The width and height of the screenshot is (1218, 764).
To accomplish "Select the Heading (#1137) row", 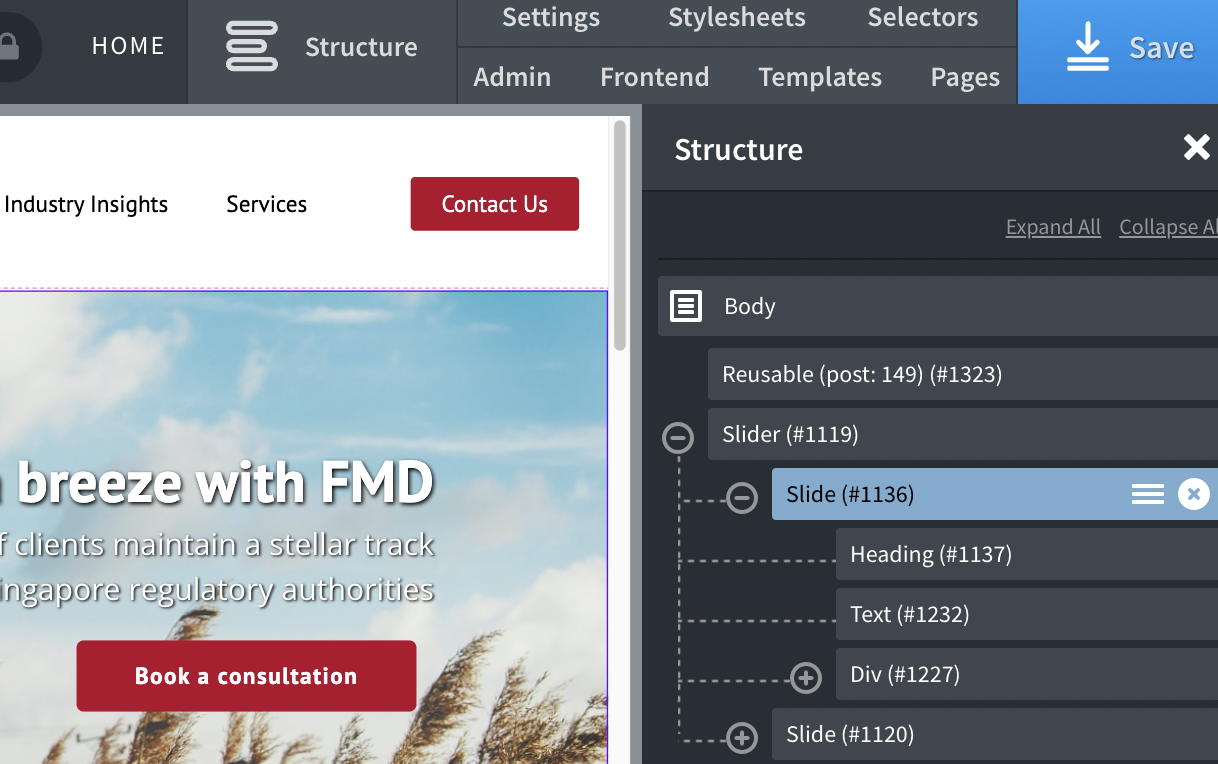I will click(x=1027, y=554).
